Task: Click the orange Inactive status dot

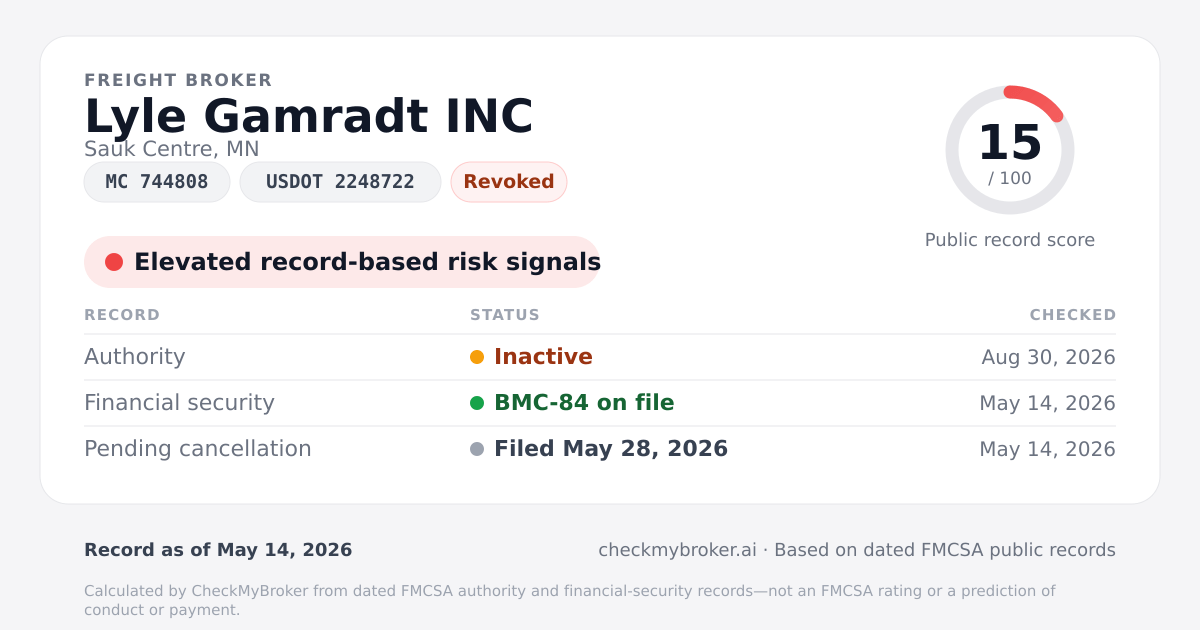Action: click(477, 357)
